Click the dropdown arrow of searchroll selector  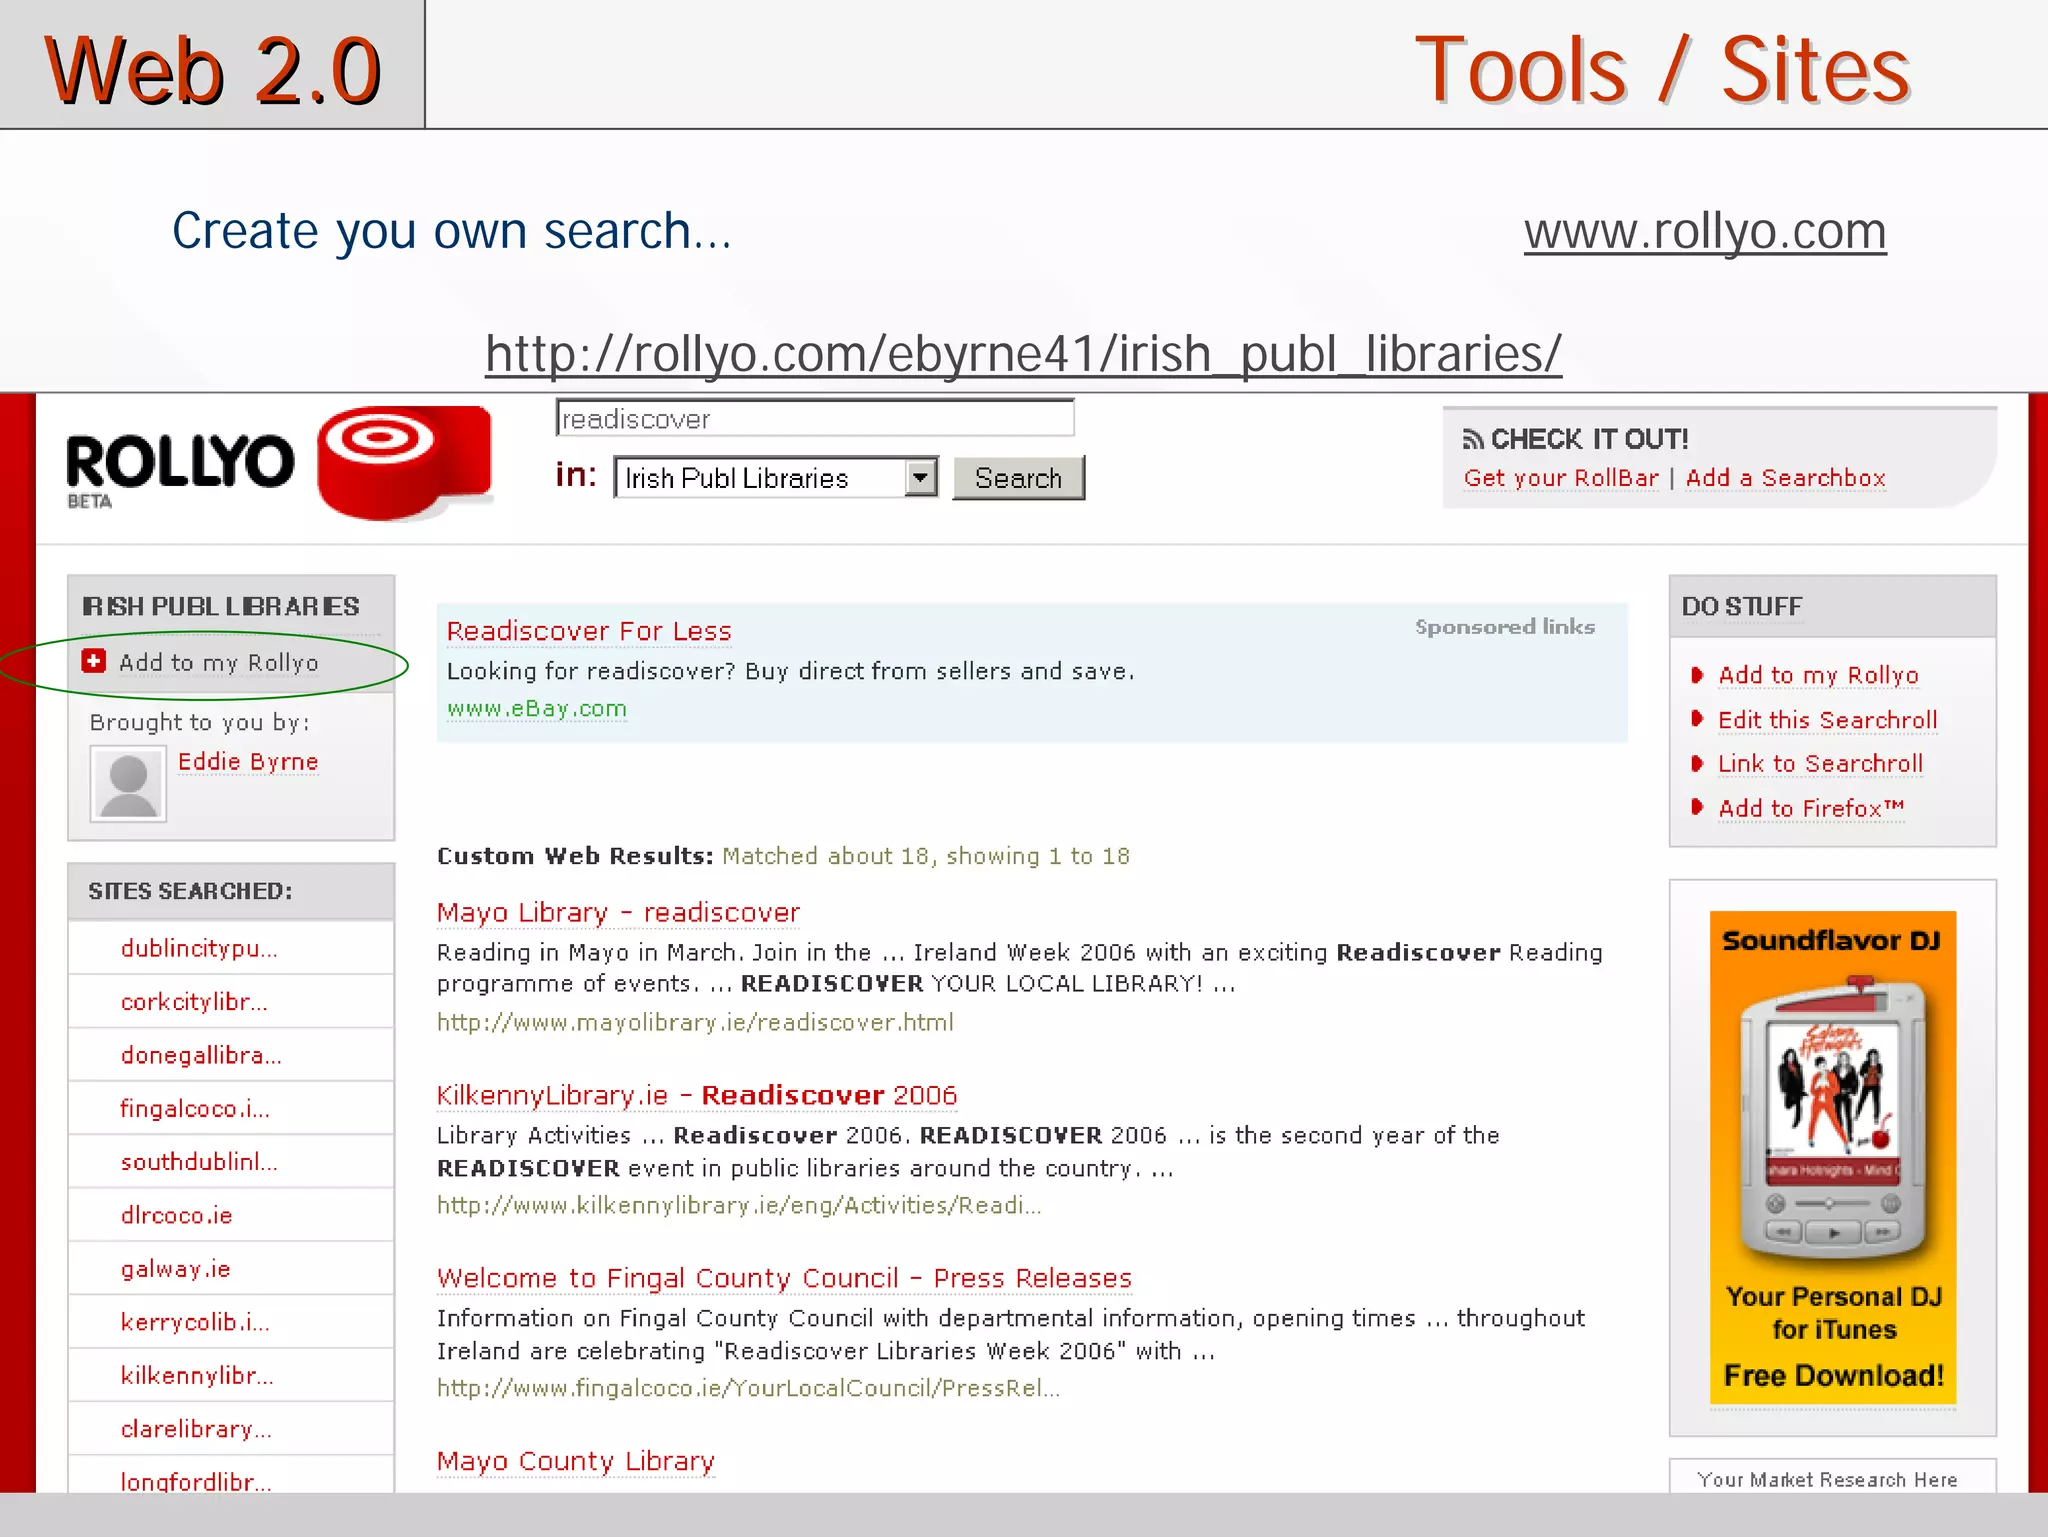click(x=921, y=478)
